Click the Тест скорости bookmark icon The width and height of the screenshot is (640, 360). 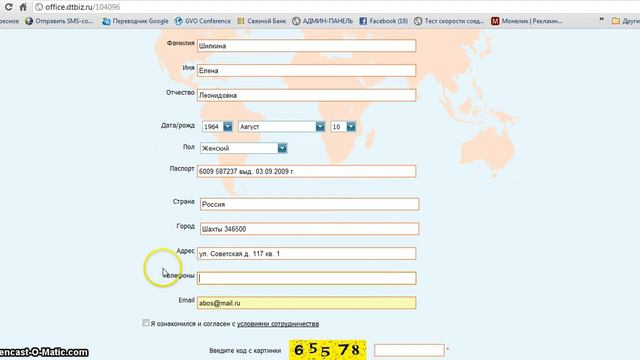[x=418, y=21]
